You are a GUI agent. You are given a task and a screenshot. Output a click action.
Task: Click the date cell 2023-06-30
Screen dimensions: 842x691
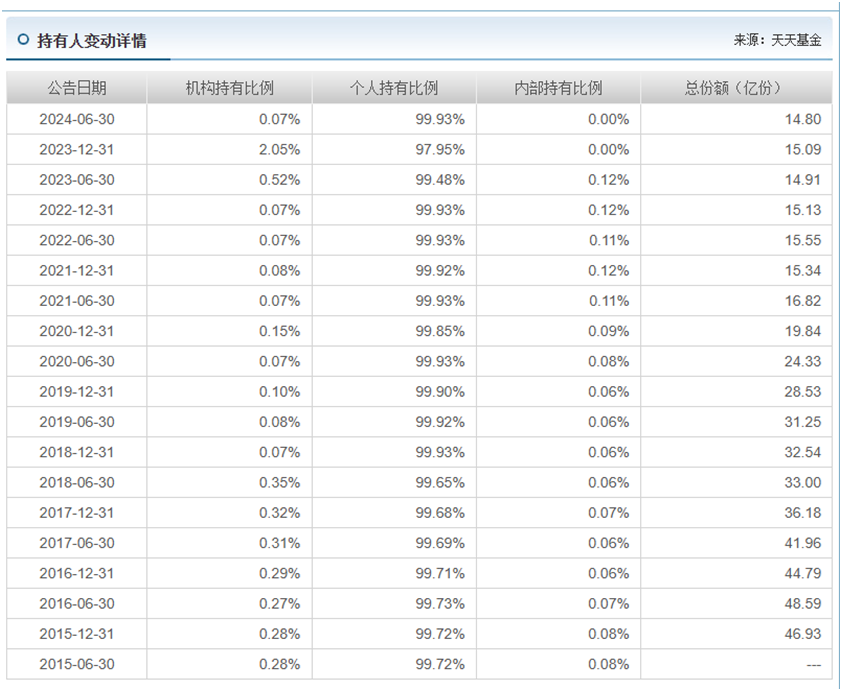coord(77,180)
